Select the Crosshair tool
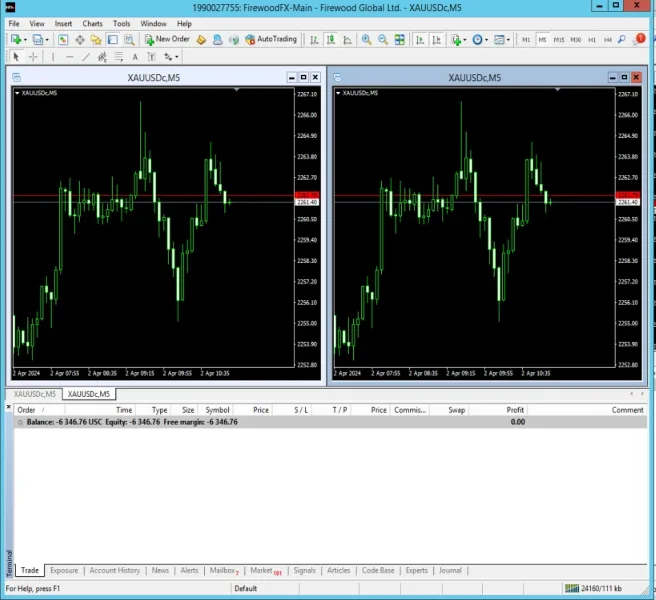Screen dimensions: 656x600 33,57
